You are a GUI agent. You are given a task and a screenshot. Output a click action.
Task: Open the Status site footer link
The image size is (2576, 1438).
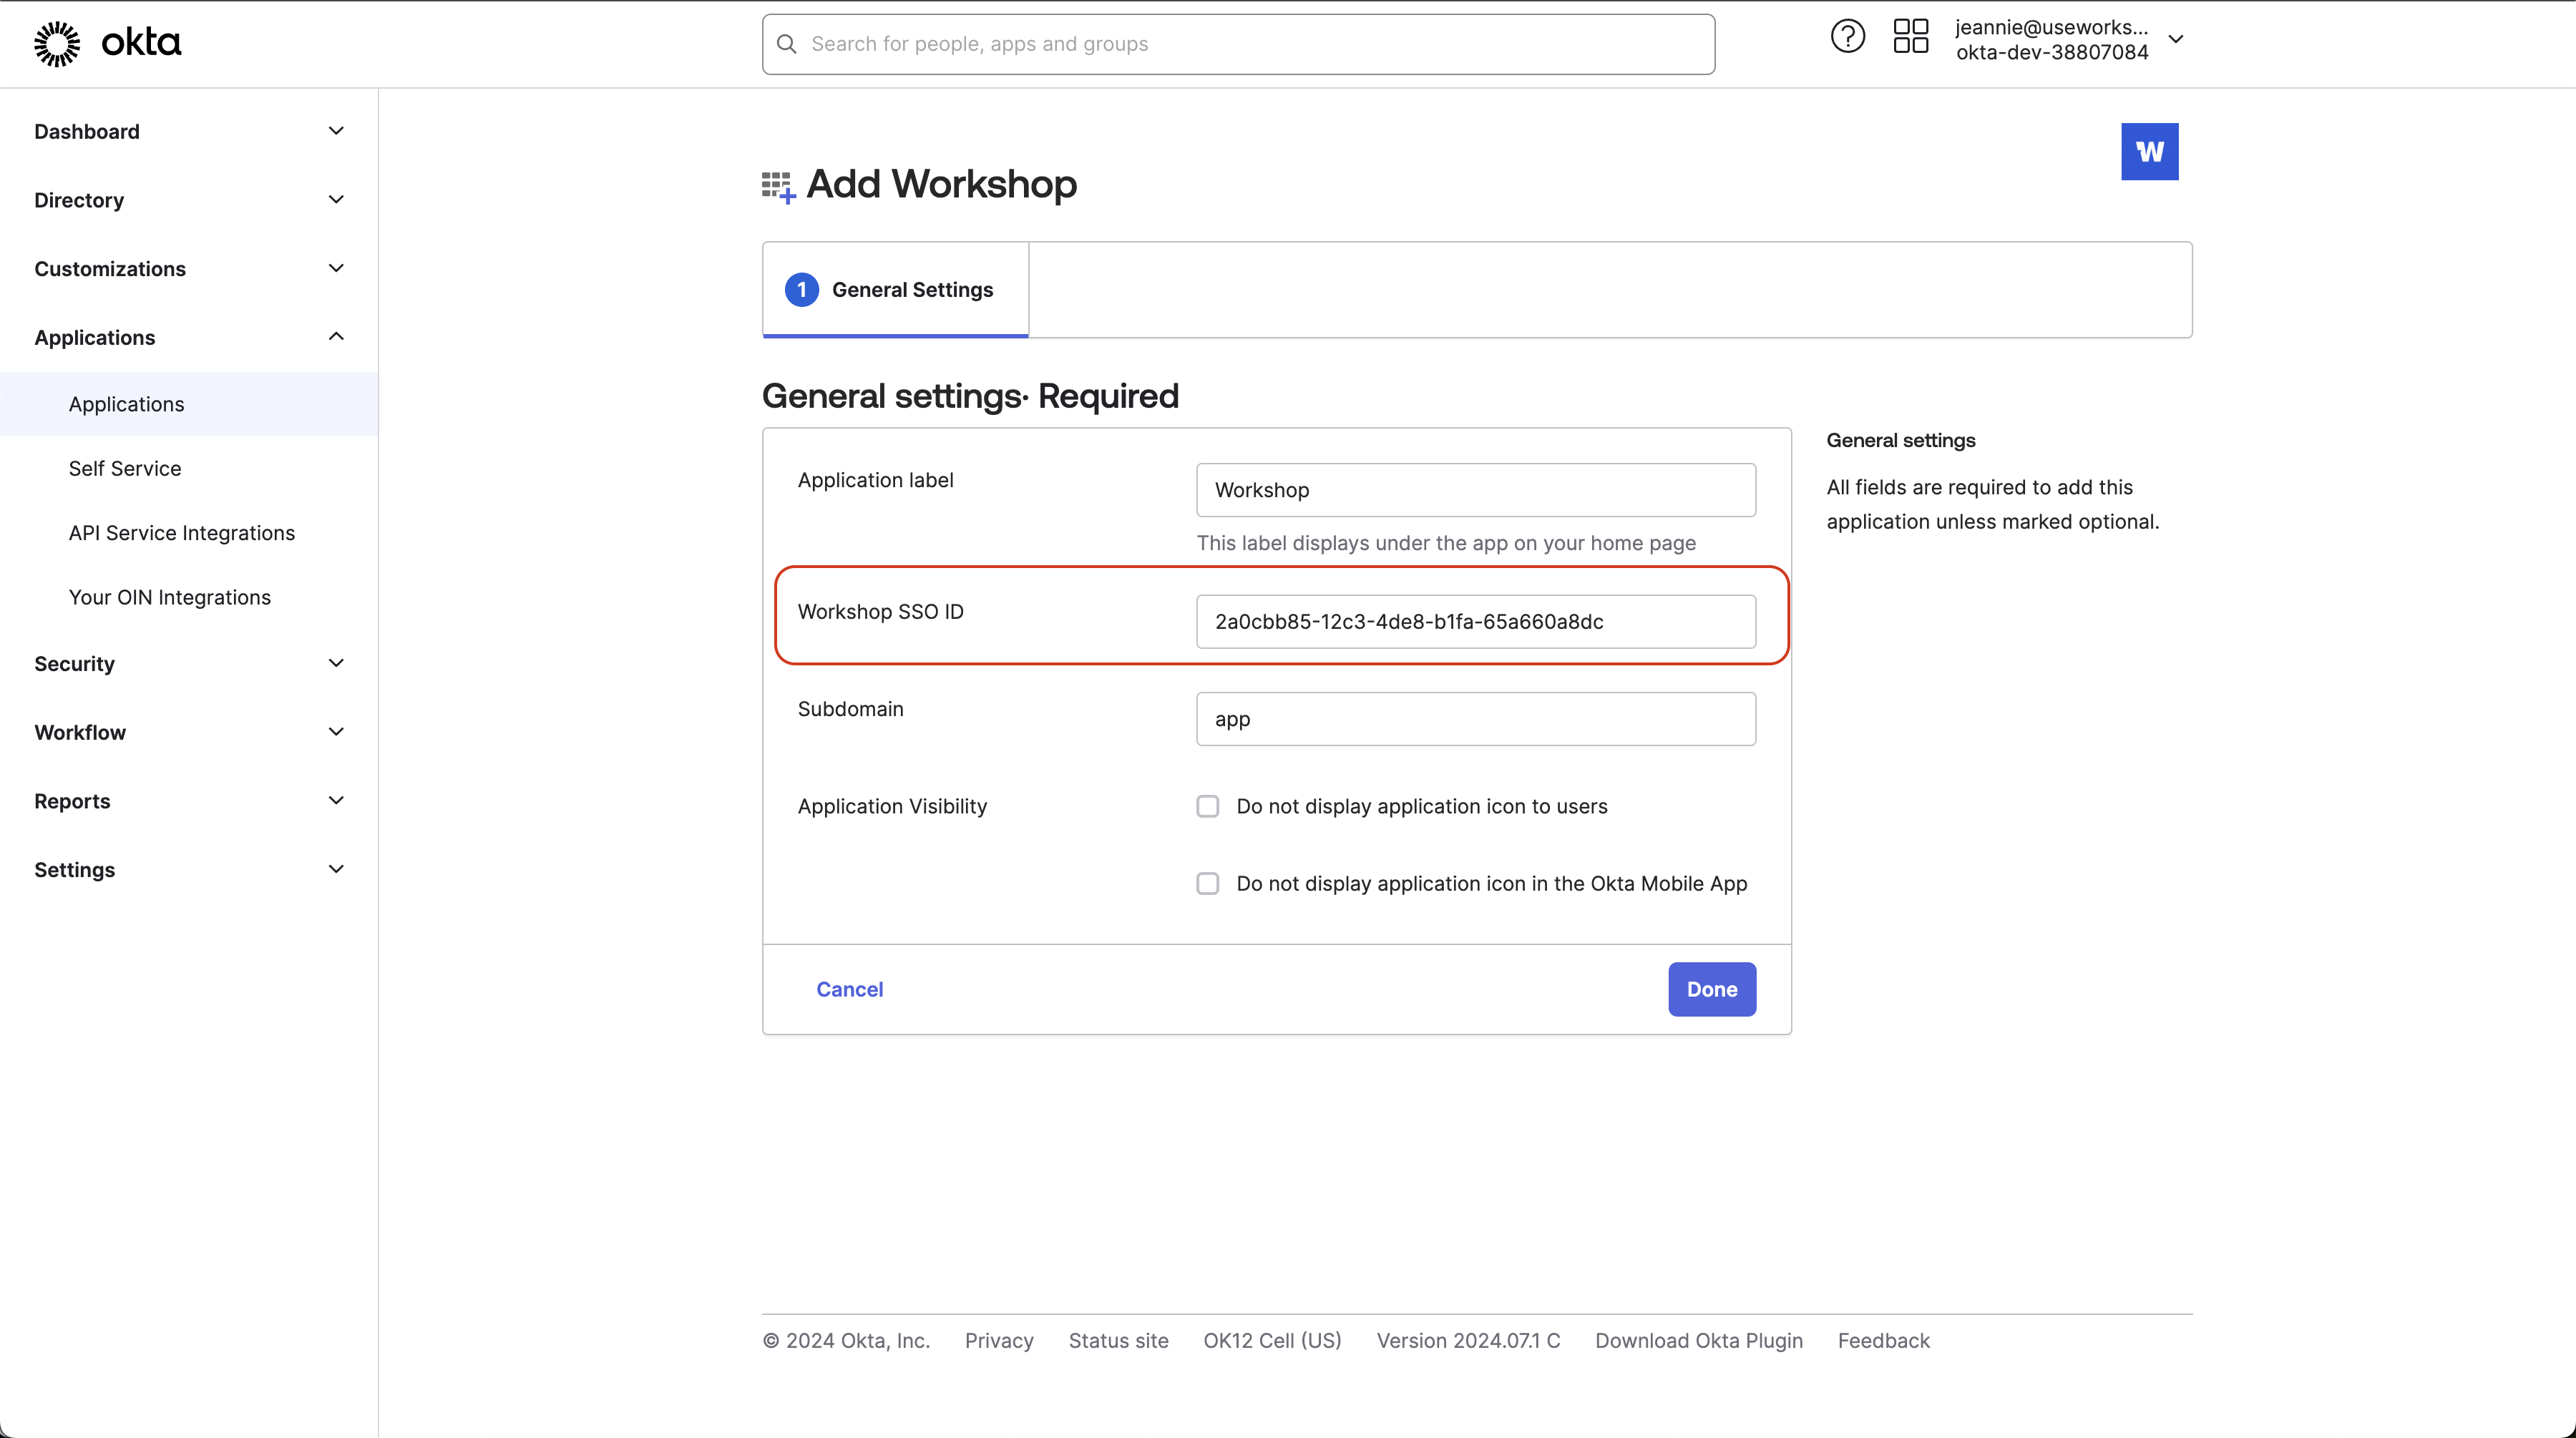click(x=1118, y=1340)
